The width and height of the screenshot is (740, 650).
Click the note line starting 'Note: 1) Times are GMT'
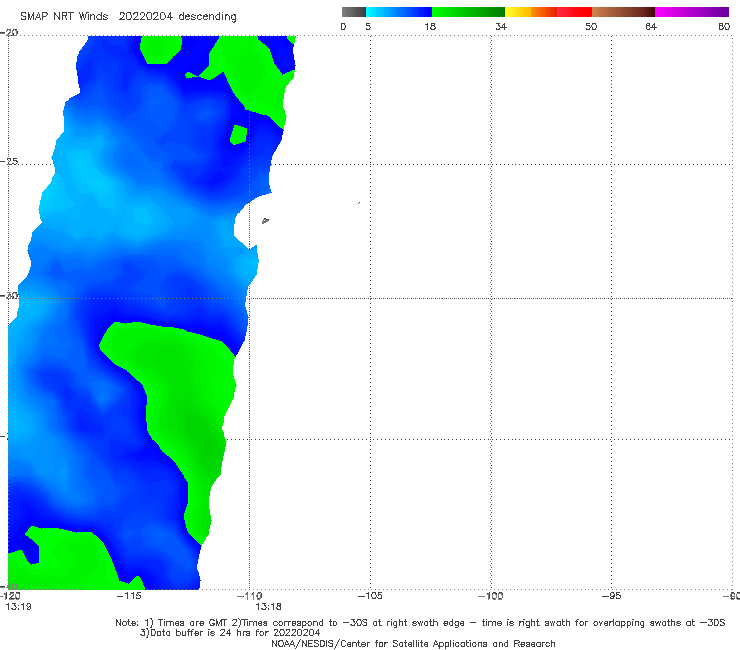pyautogui.click(x=420, y=623)
